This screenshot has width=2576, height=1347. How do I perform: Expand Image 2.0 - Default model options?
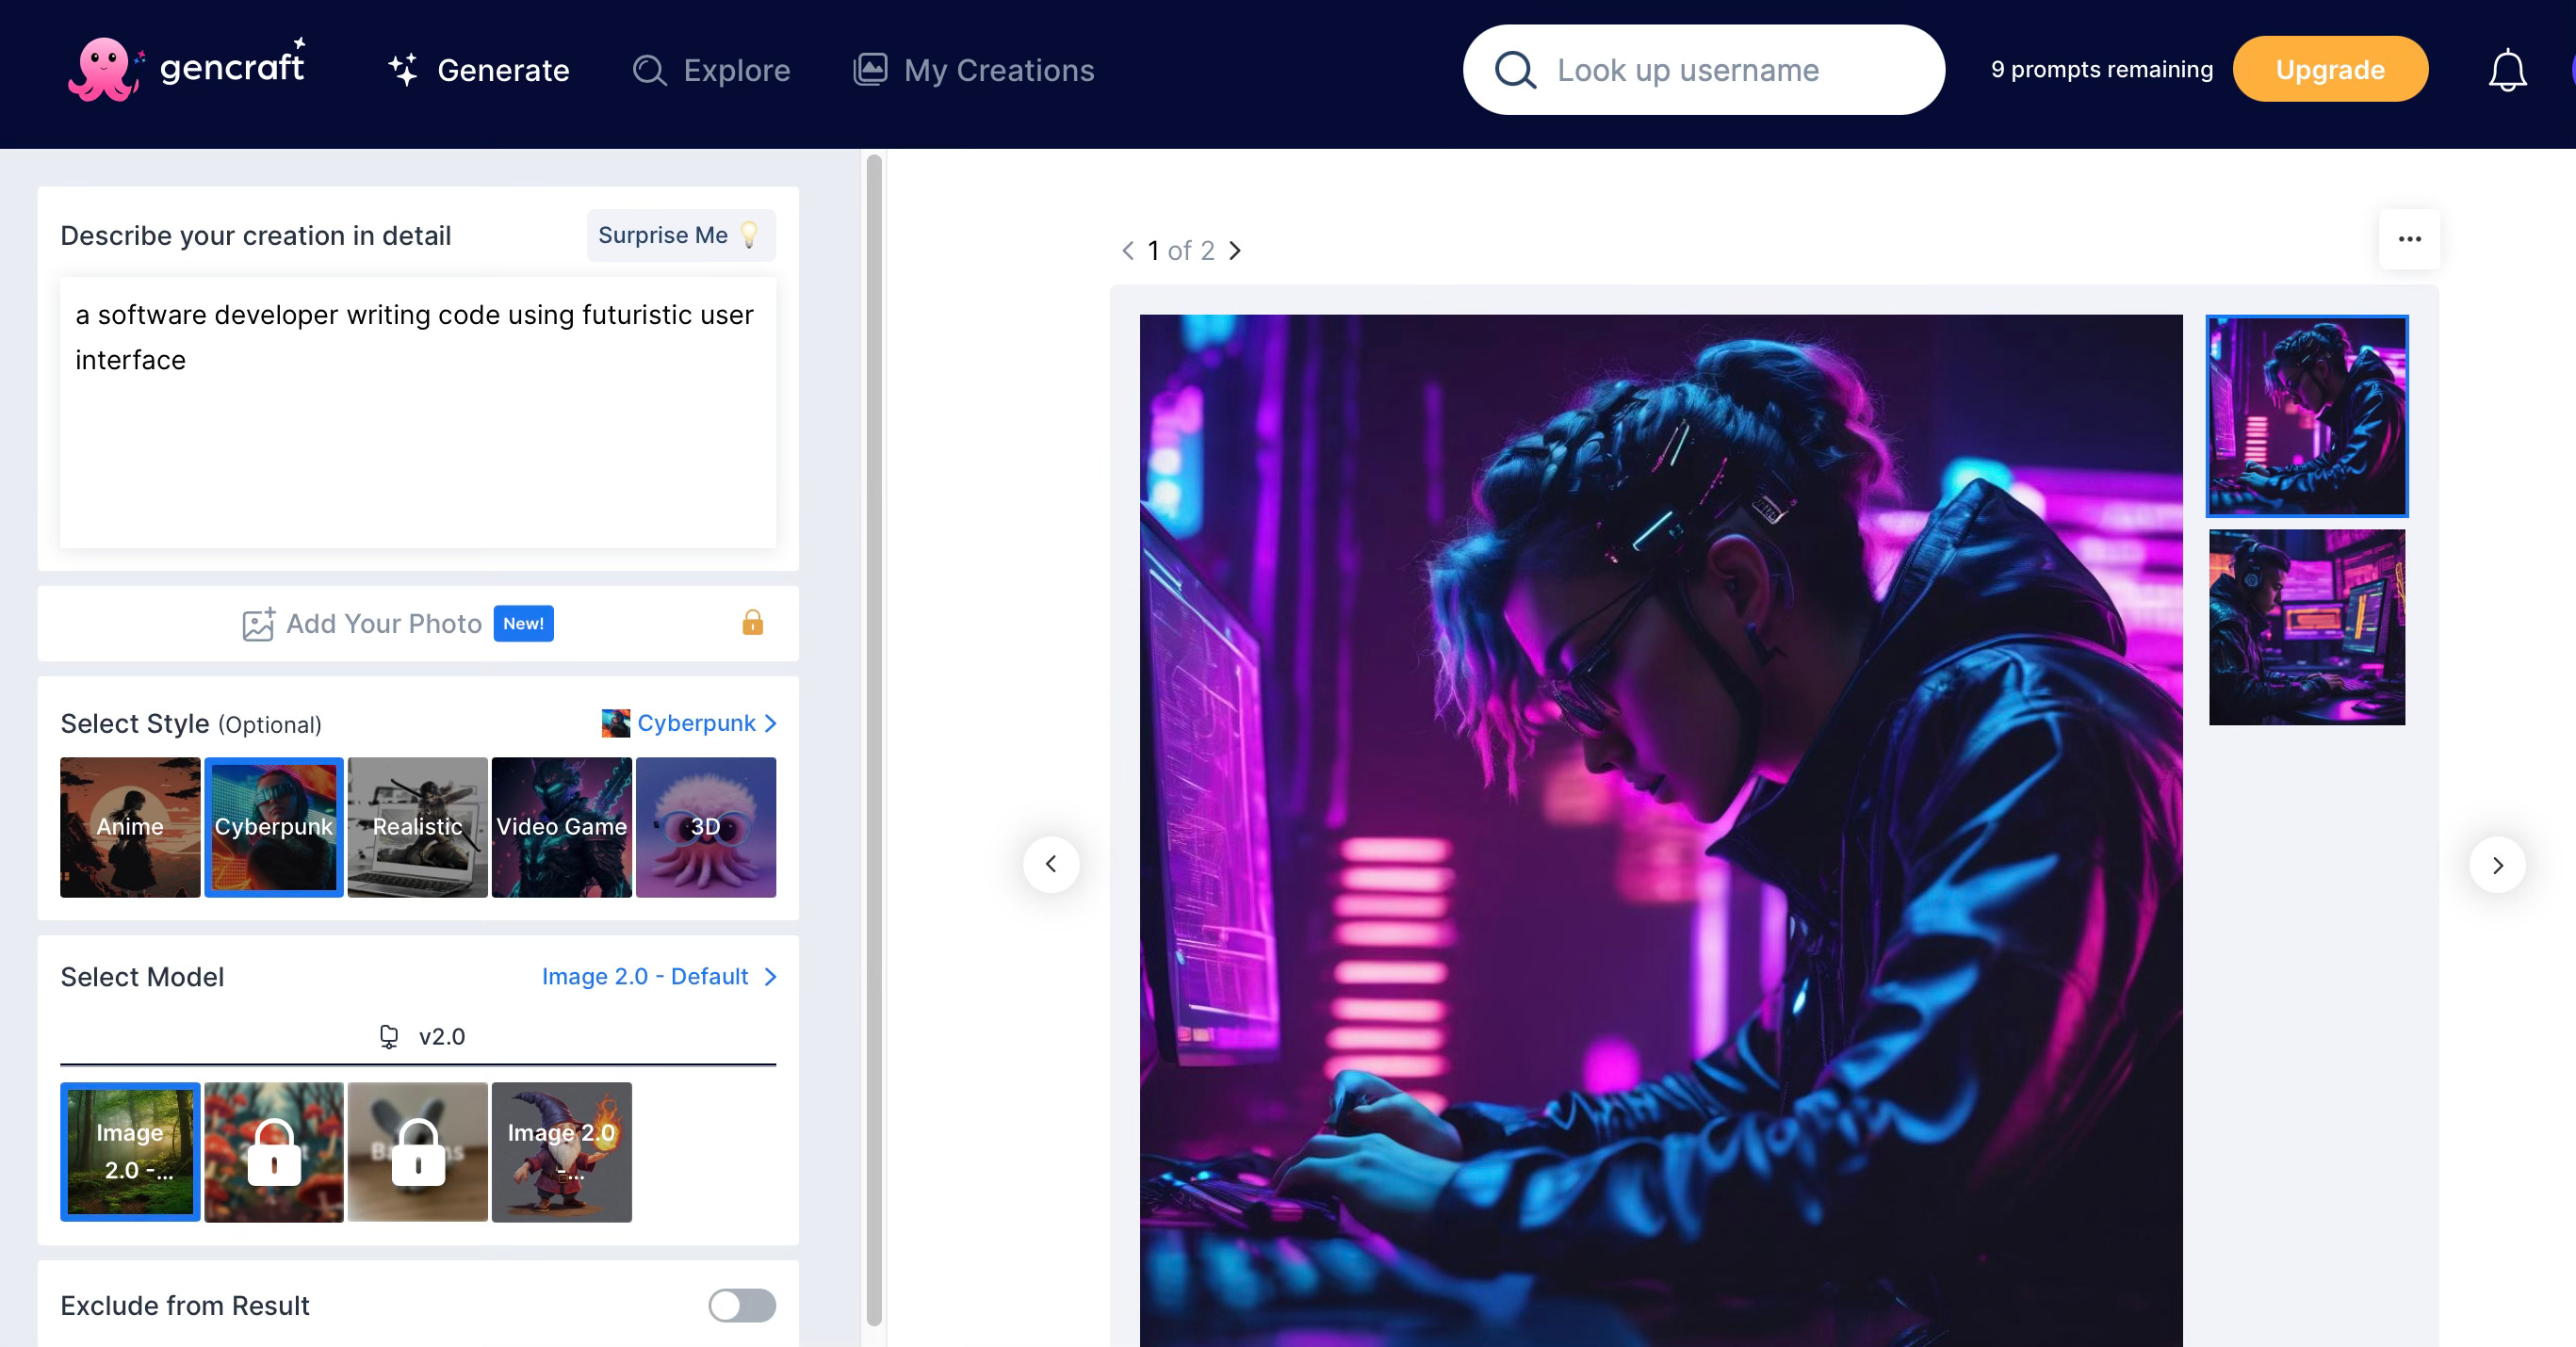pos(659,976)
